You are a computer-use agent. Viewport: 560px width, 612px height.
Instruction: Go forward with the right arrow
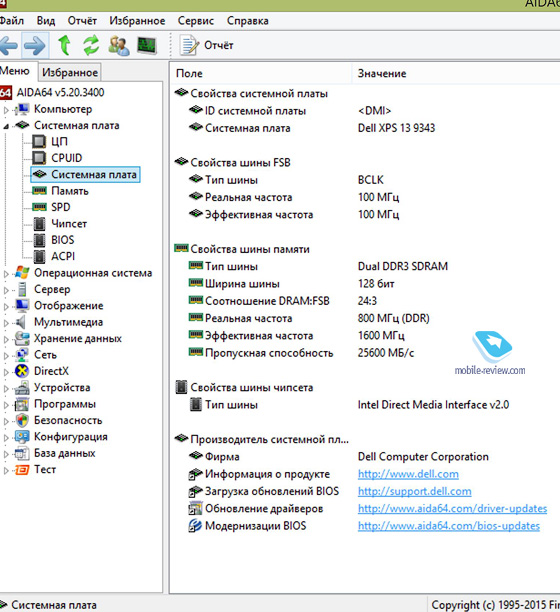coord(35,45)
